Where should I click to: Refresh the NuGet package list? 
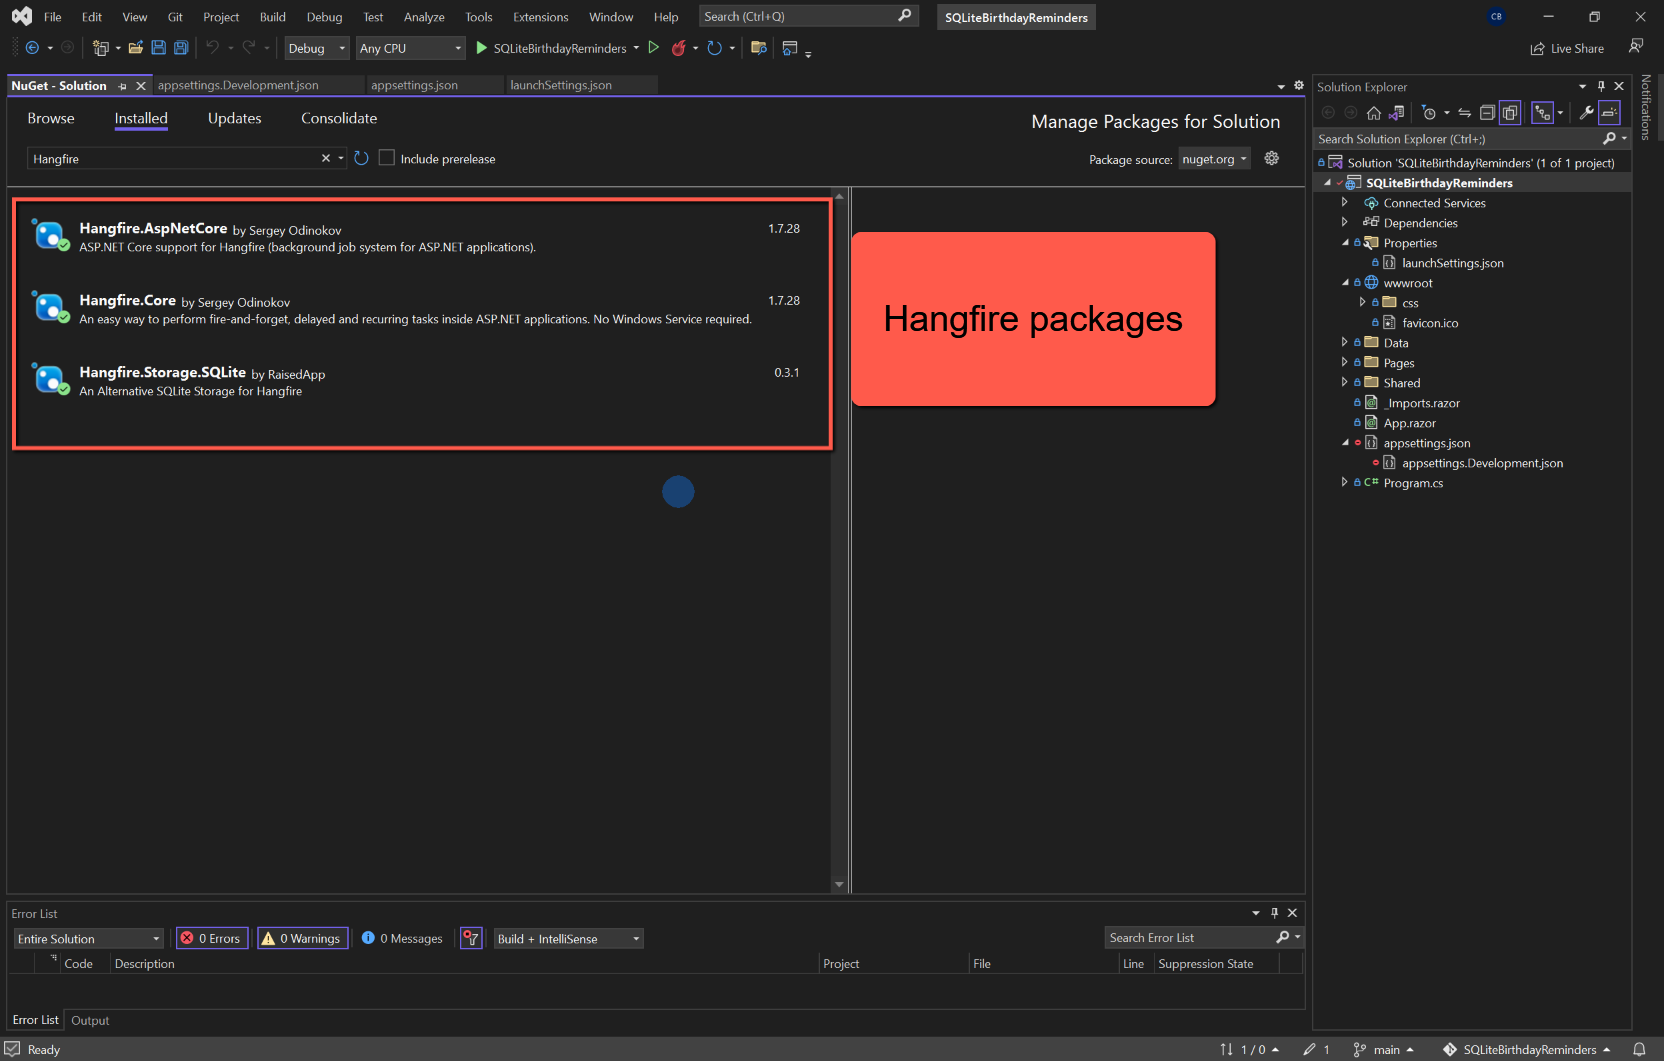pyautogui.click(x=362, y=159)
